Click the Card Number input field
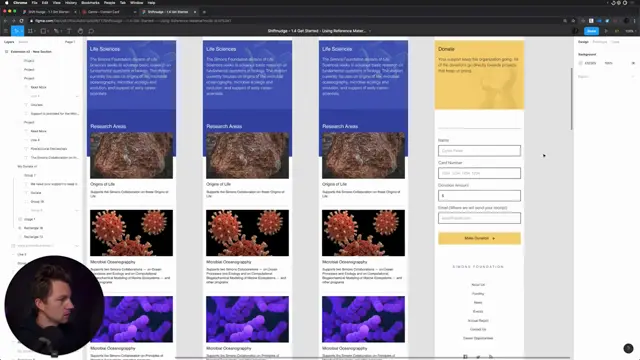The width and height of the screenshot is (640, 360). click(x=479, y=173)
